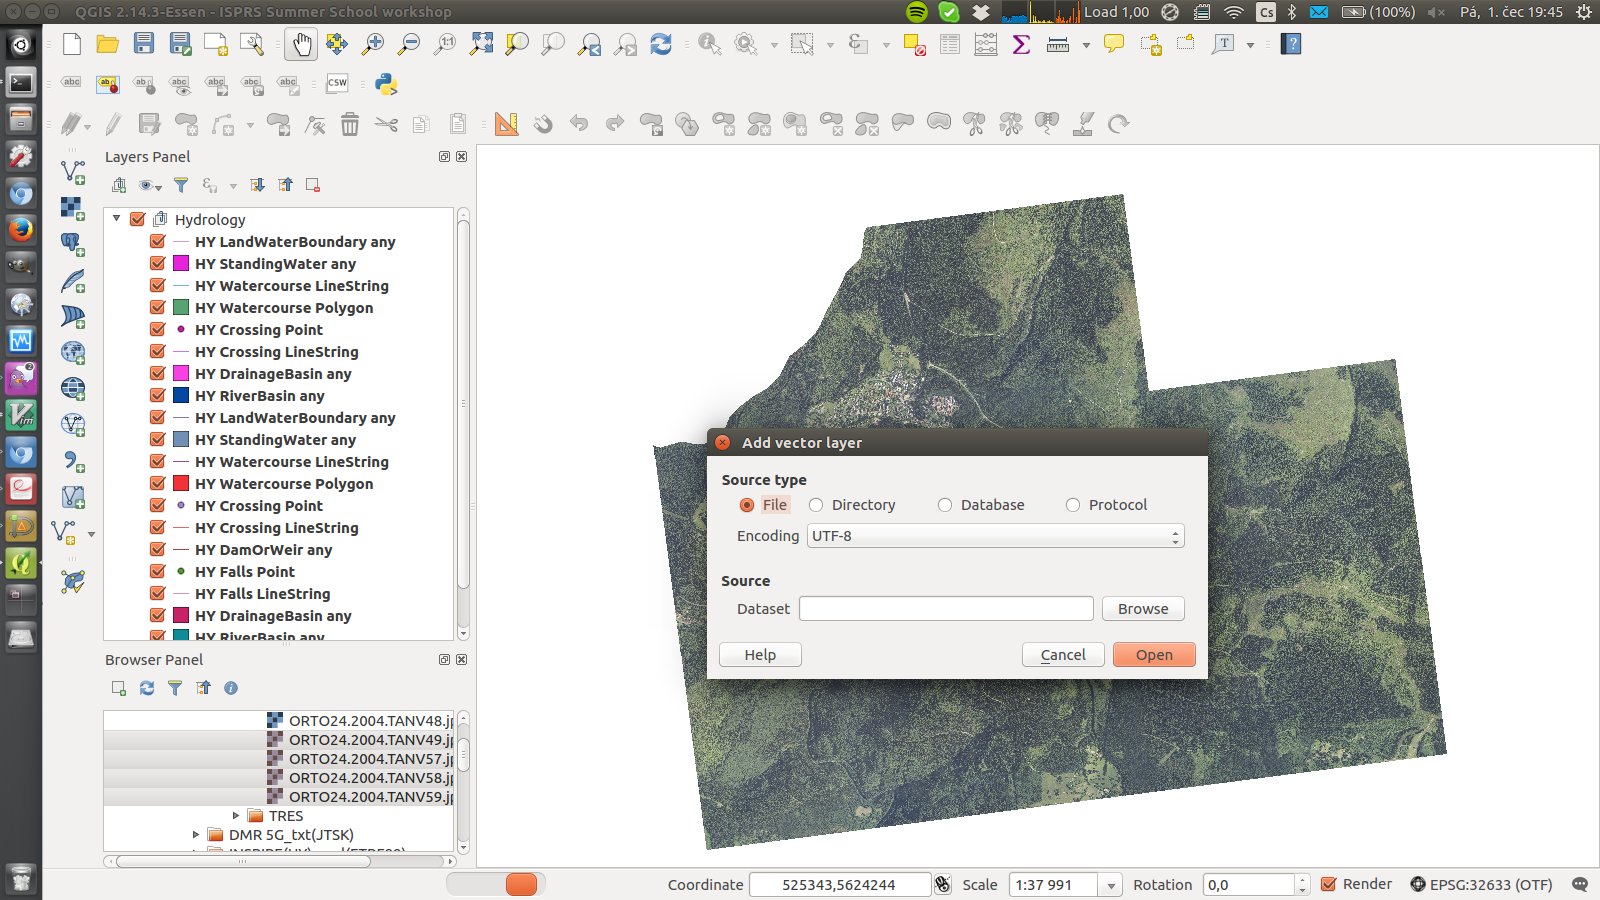
Task: Click the Open button in dialog
Action: pyautogui.click(x=1154, y=655)
